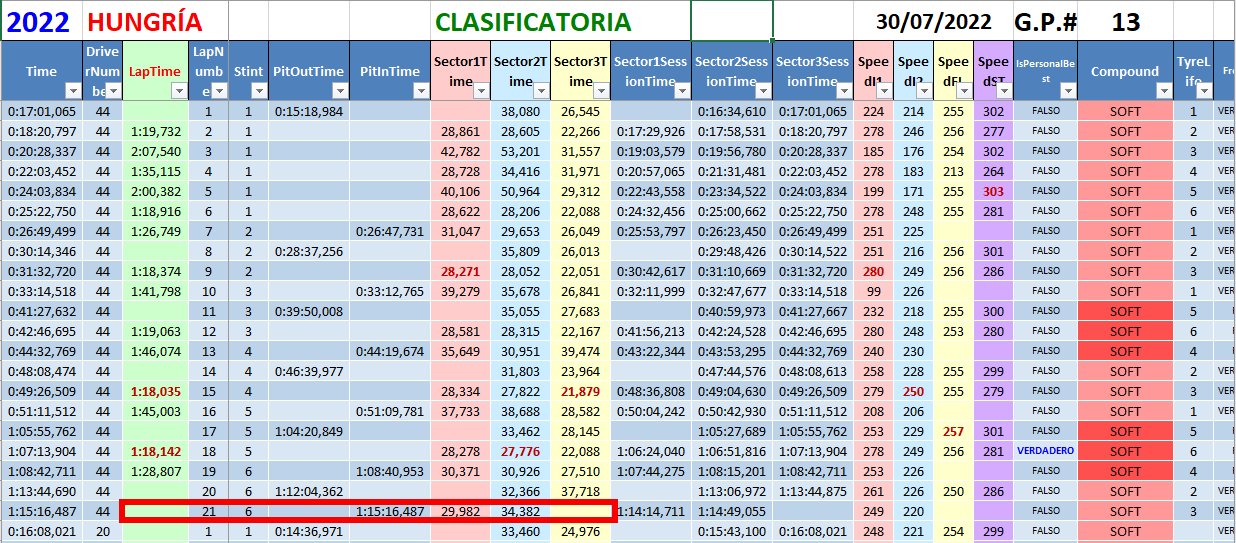1236x543 pixels.
Task: Expand the PitOutTime filter dropdown
Action: click(x=340, y=91)
